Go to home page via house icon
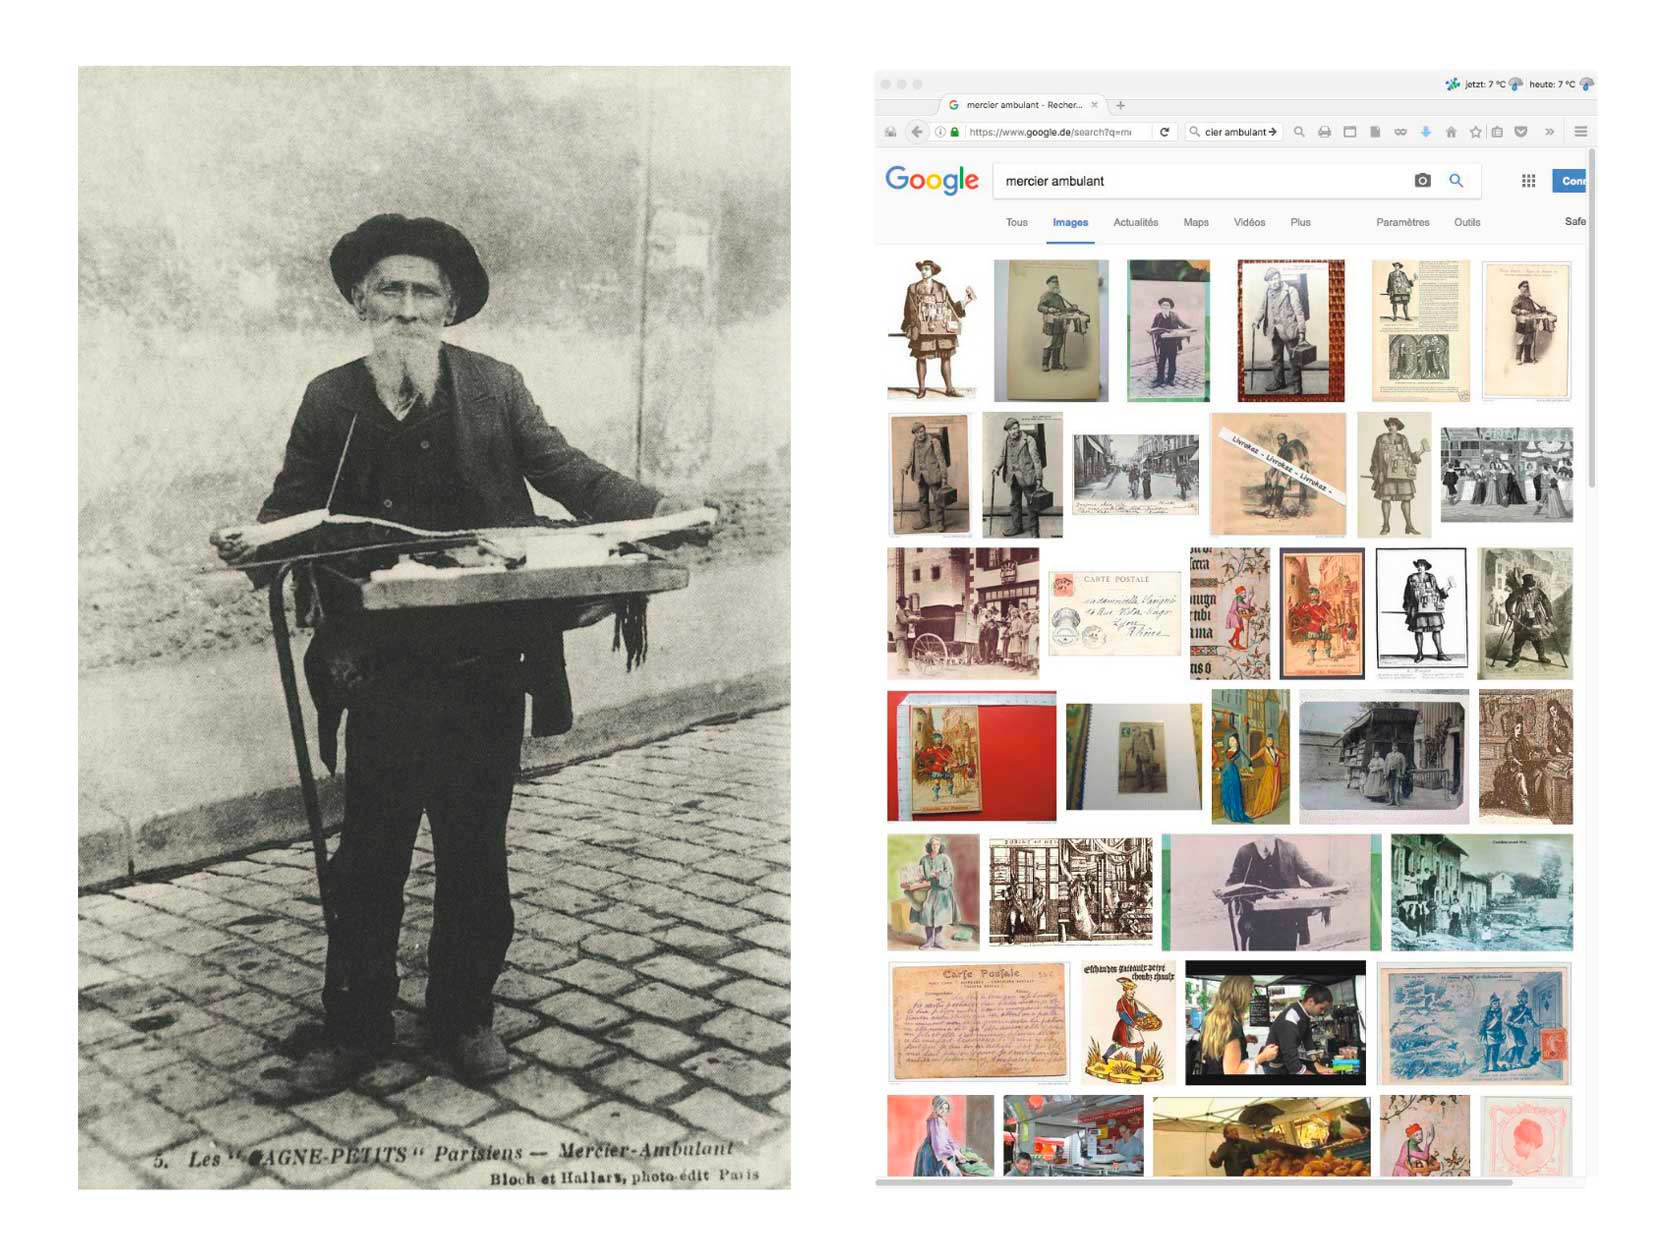Screen dimensions: 1680x1260 (1451, 132)
